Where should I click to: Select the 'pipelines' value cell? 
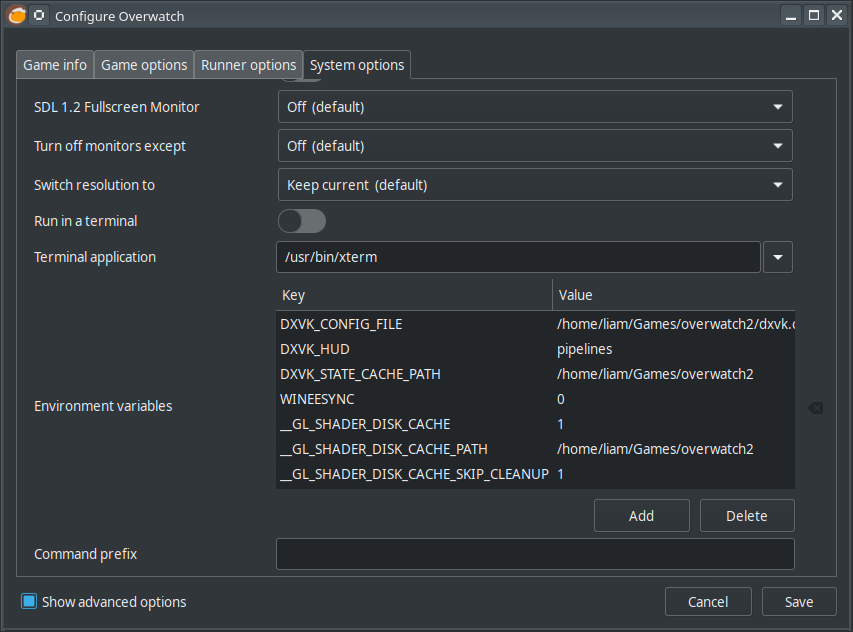pos(674,349)
